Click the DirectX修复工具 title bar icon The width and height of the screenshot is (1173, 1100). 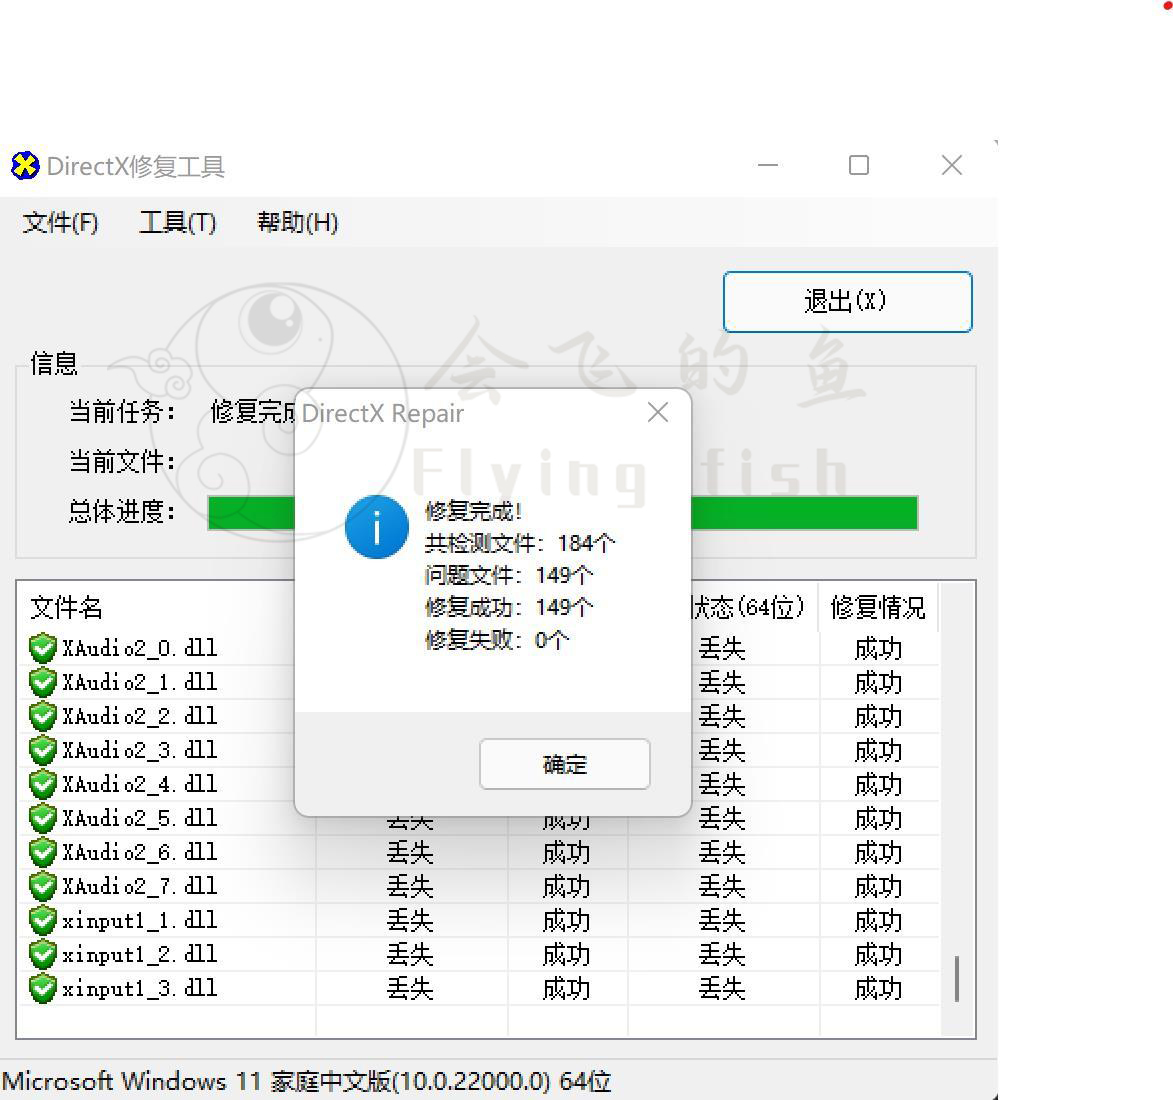click(25, 165)
